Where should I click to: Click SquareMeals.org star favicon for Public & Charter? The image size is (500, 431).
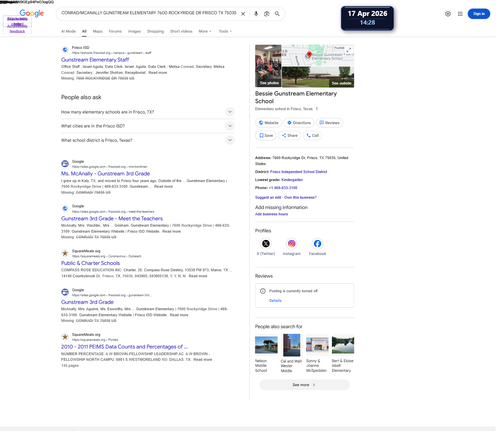[x=65, y=253]
